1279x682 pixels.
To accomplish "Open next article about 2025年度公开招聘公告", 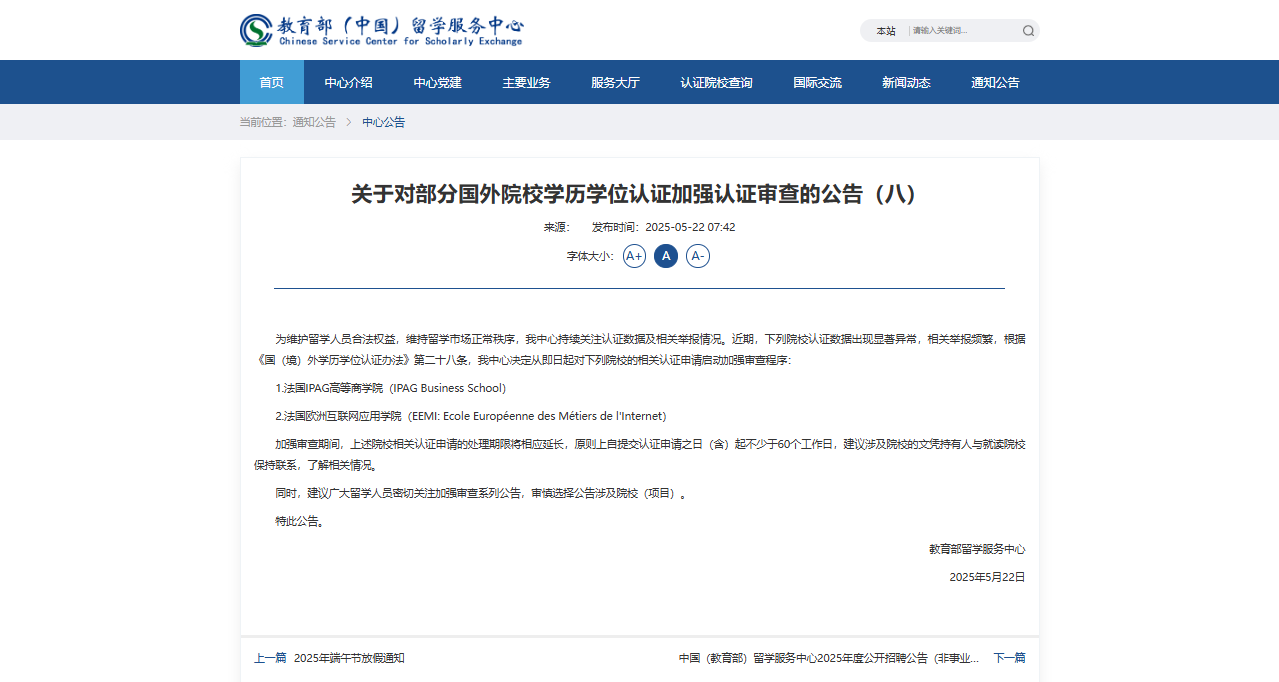I will click(x=829, y=658).
